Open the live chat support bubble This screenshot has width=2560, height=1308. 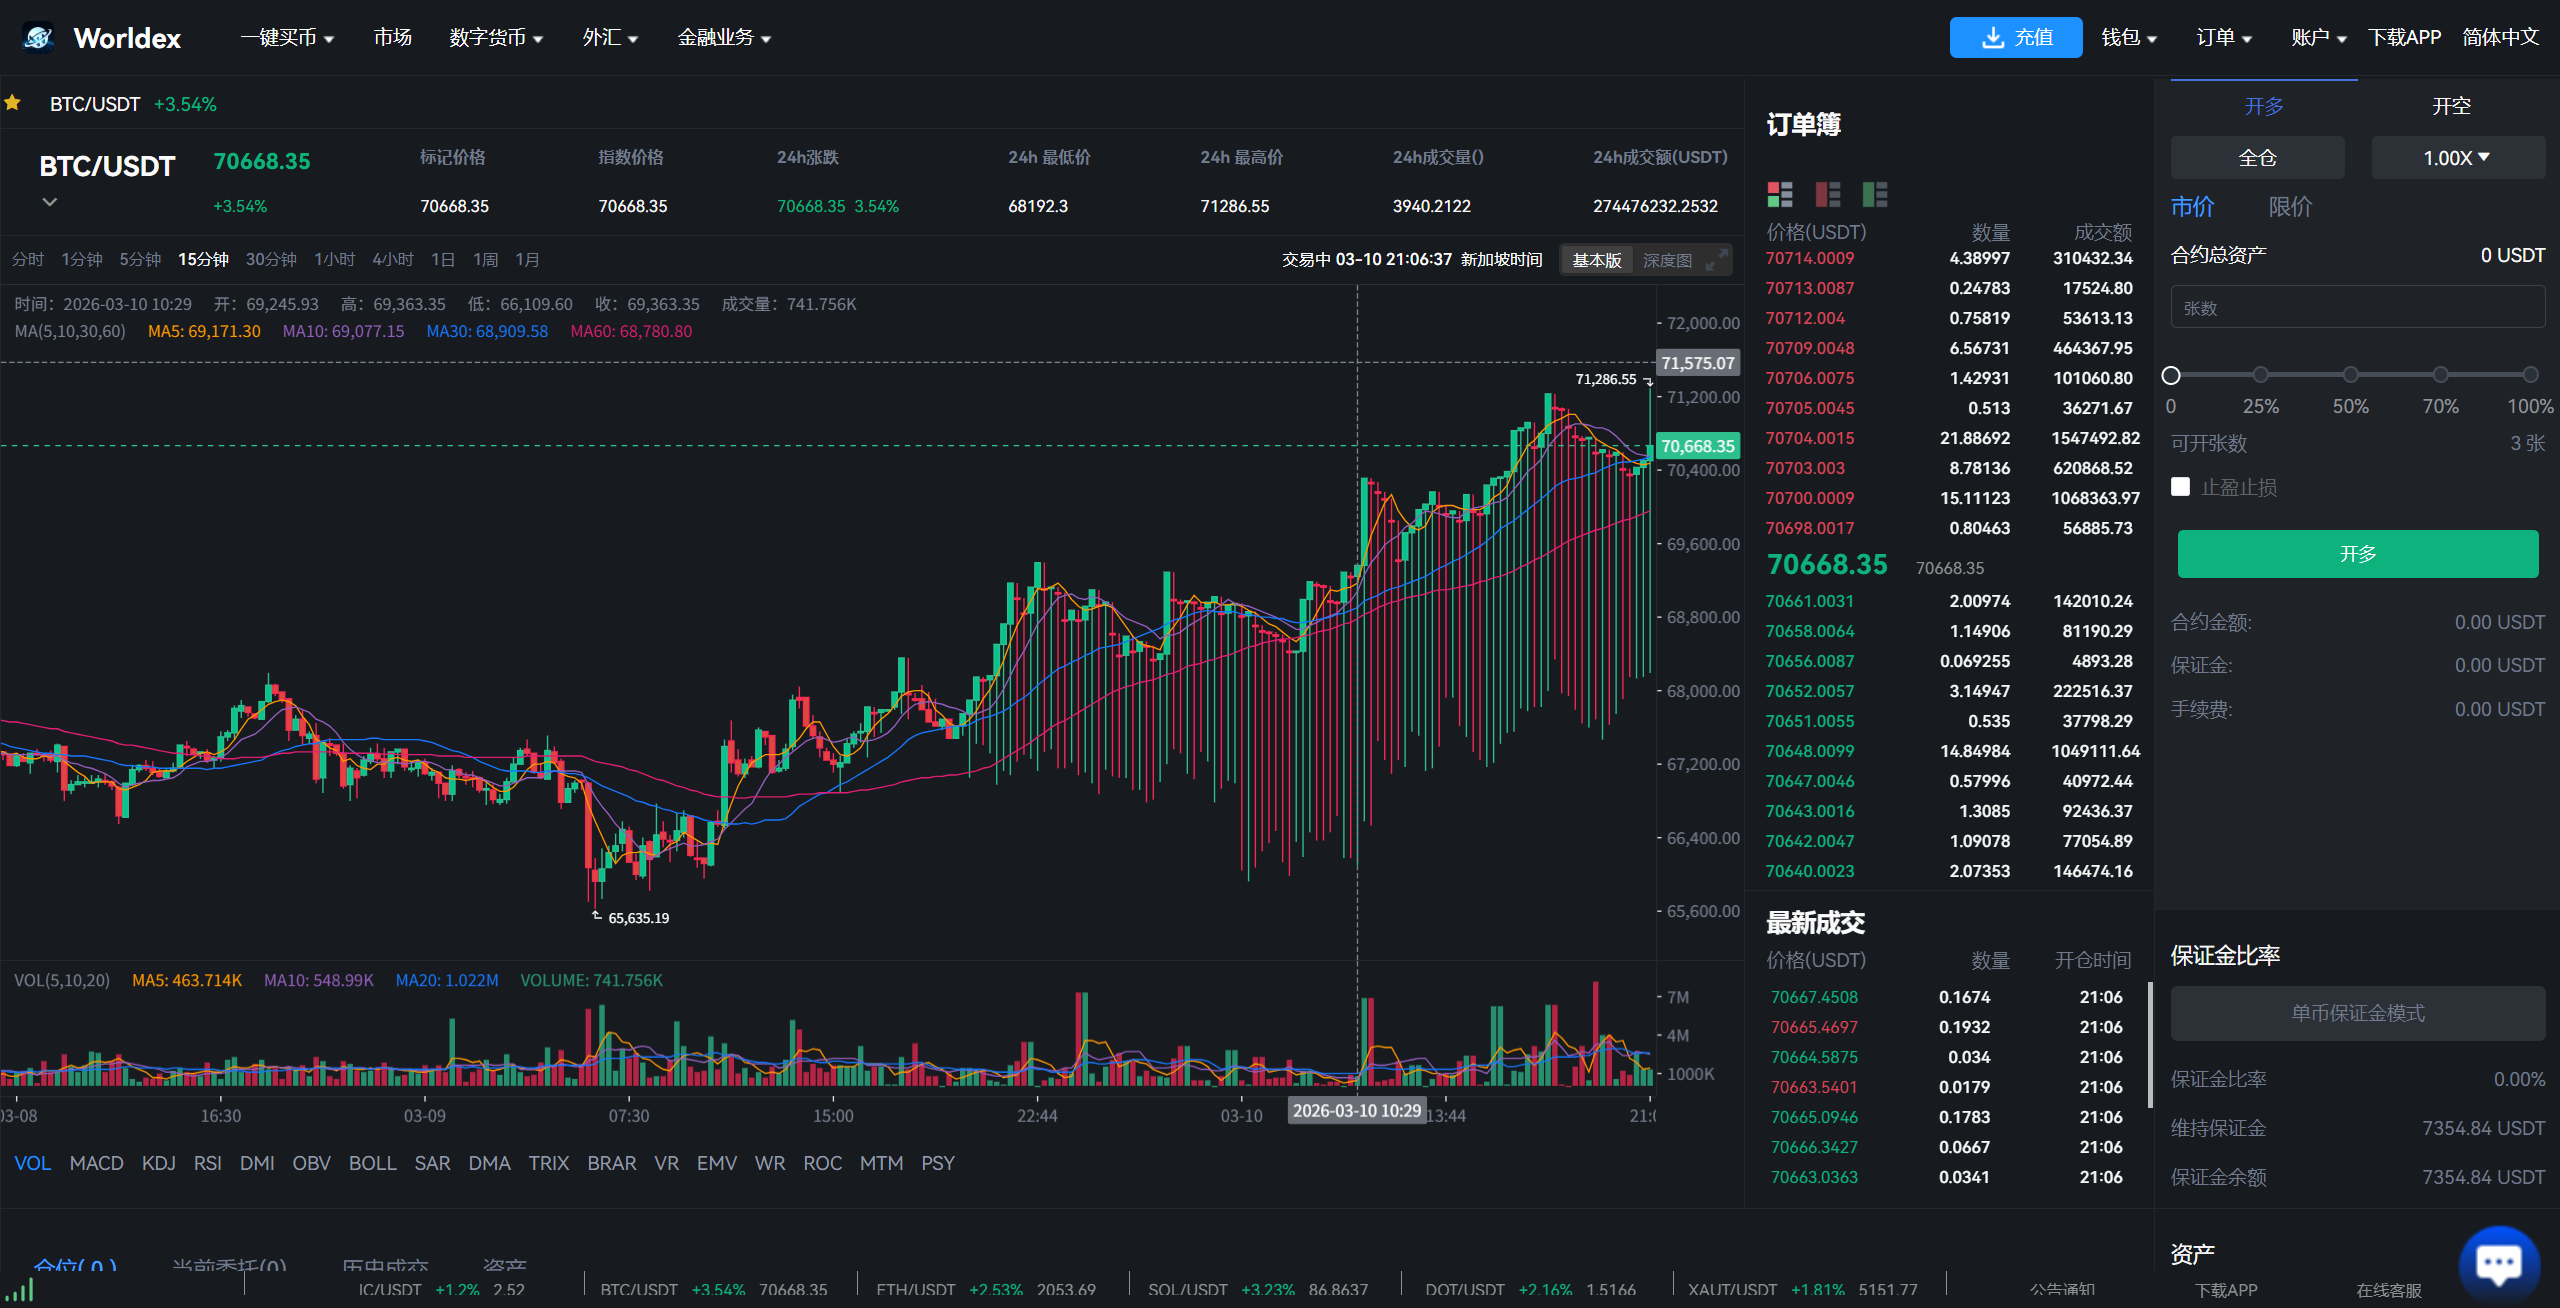click(2498, 1263)
